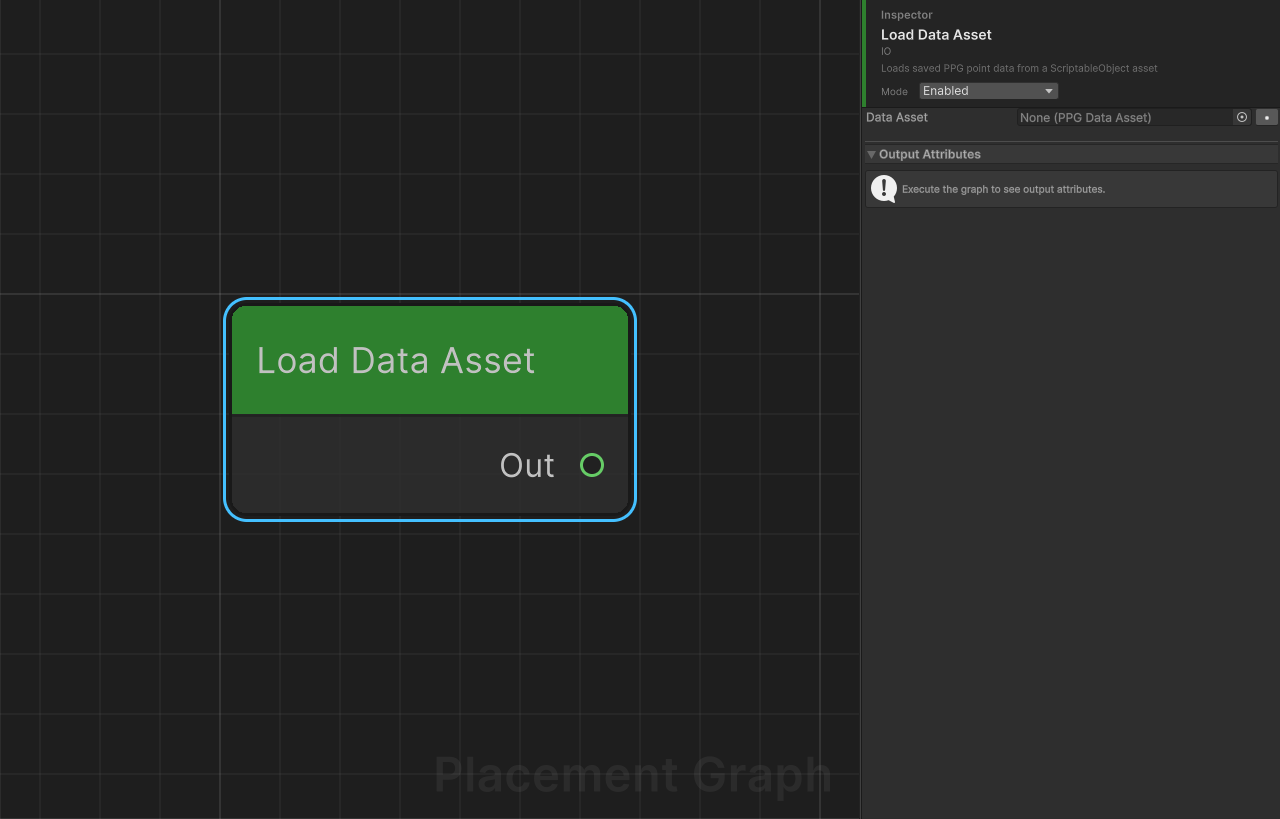Click the Mode label in the Inspector
Viewport: 1280px width, 819px height.
894,91
